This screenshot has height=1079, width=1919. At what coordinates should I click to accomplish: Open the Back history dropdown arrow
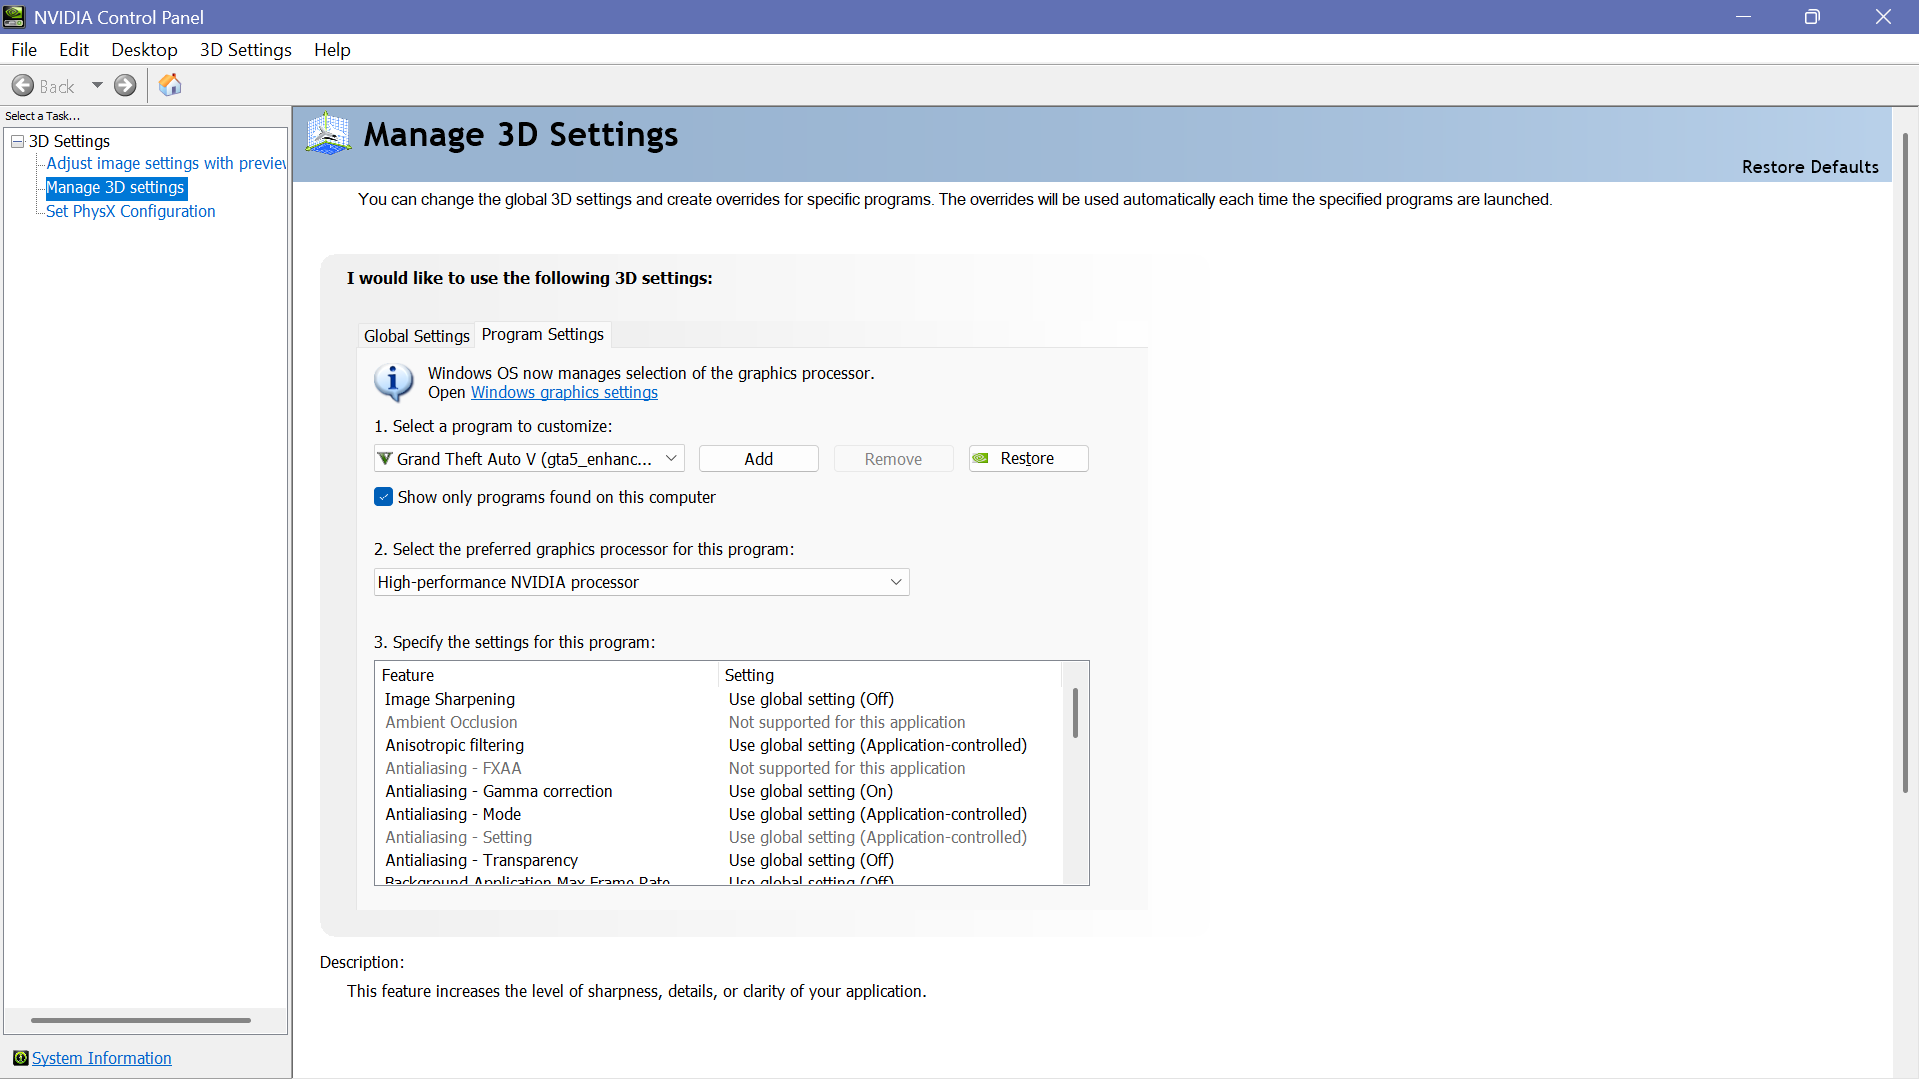pyautogui.click(x=97, y=86)
